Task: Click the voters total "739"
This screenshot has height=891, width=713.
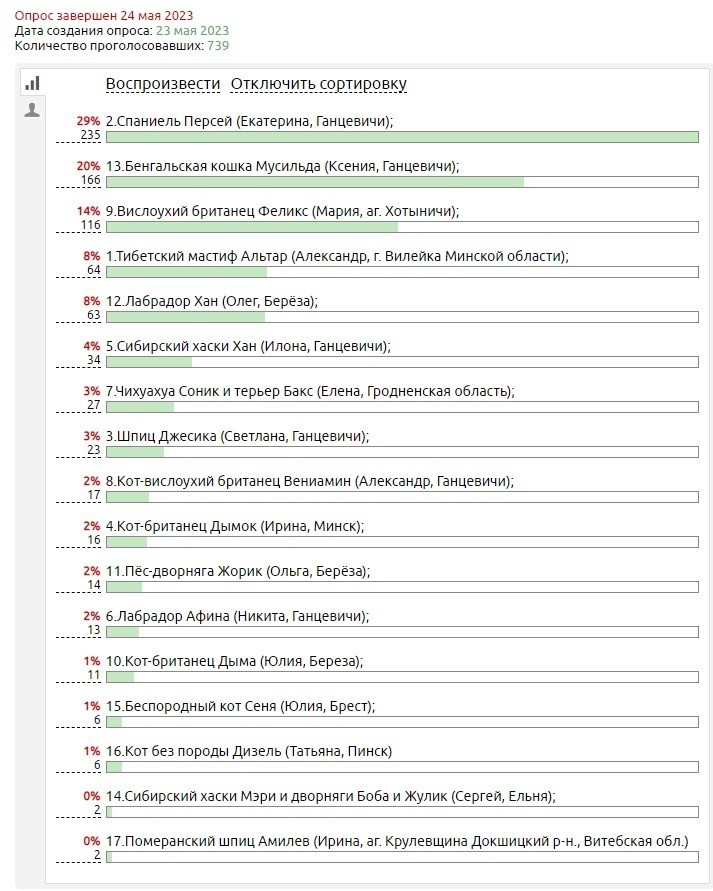Action: coord(218,45)
